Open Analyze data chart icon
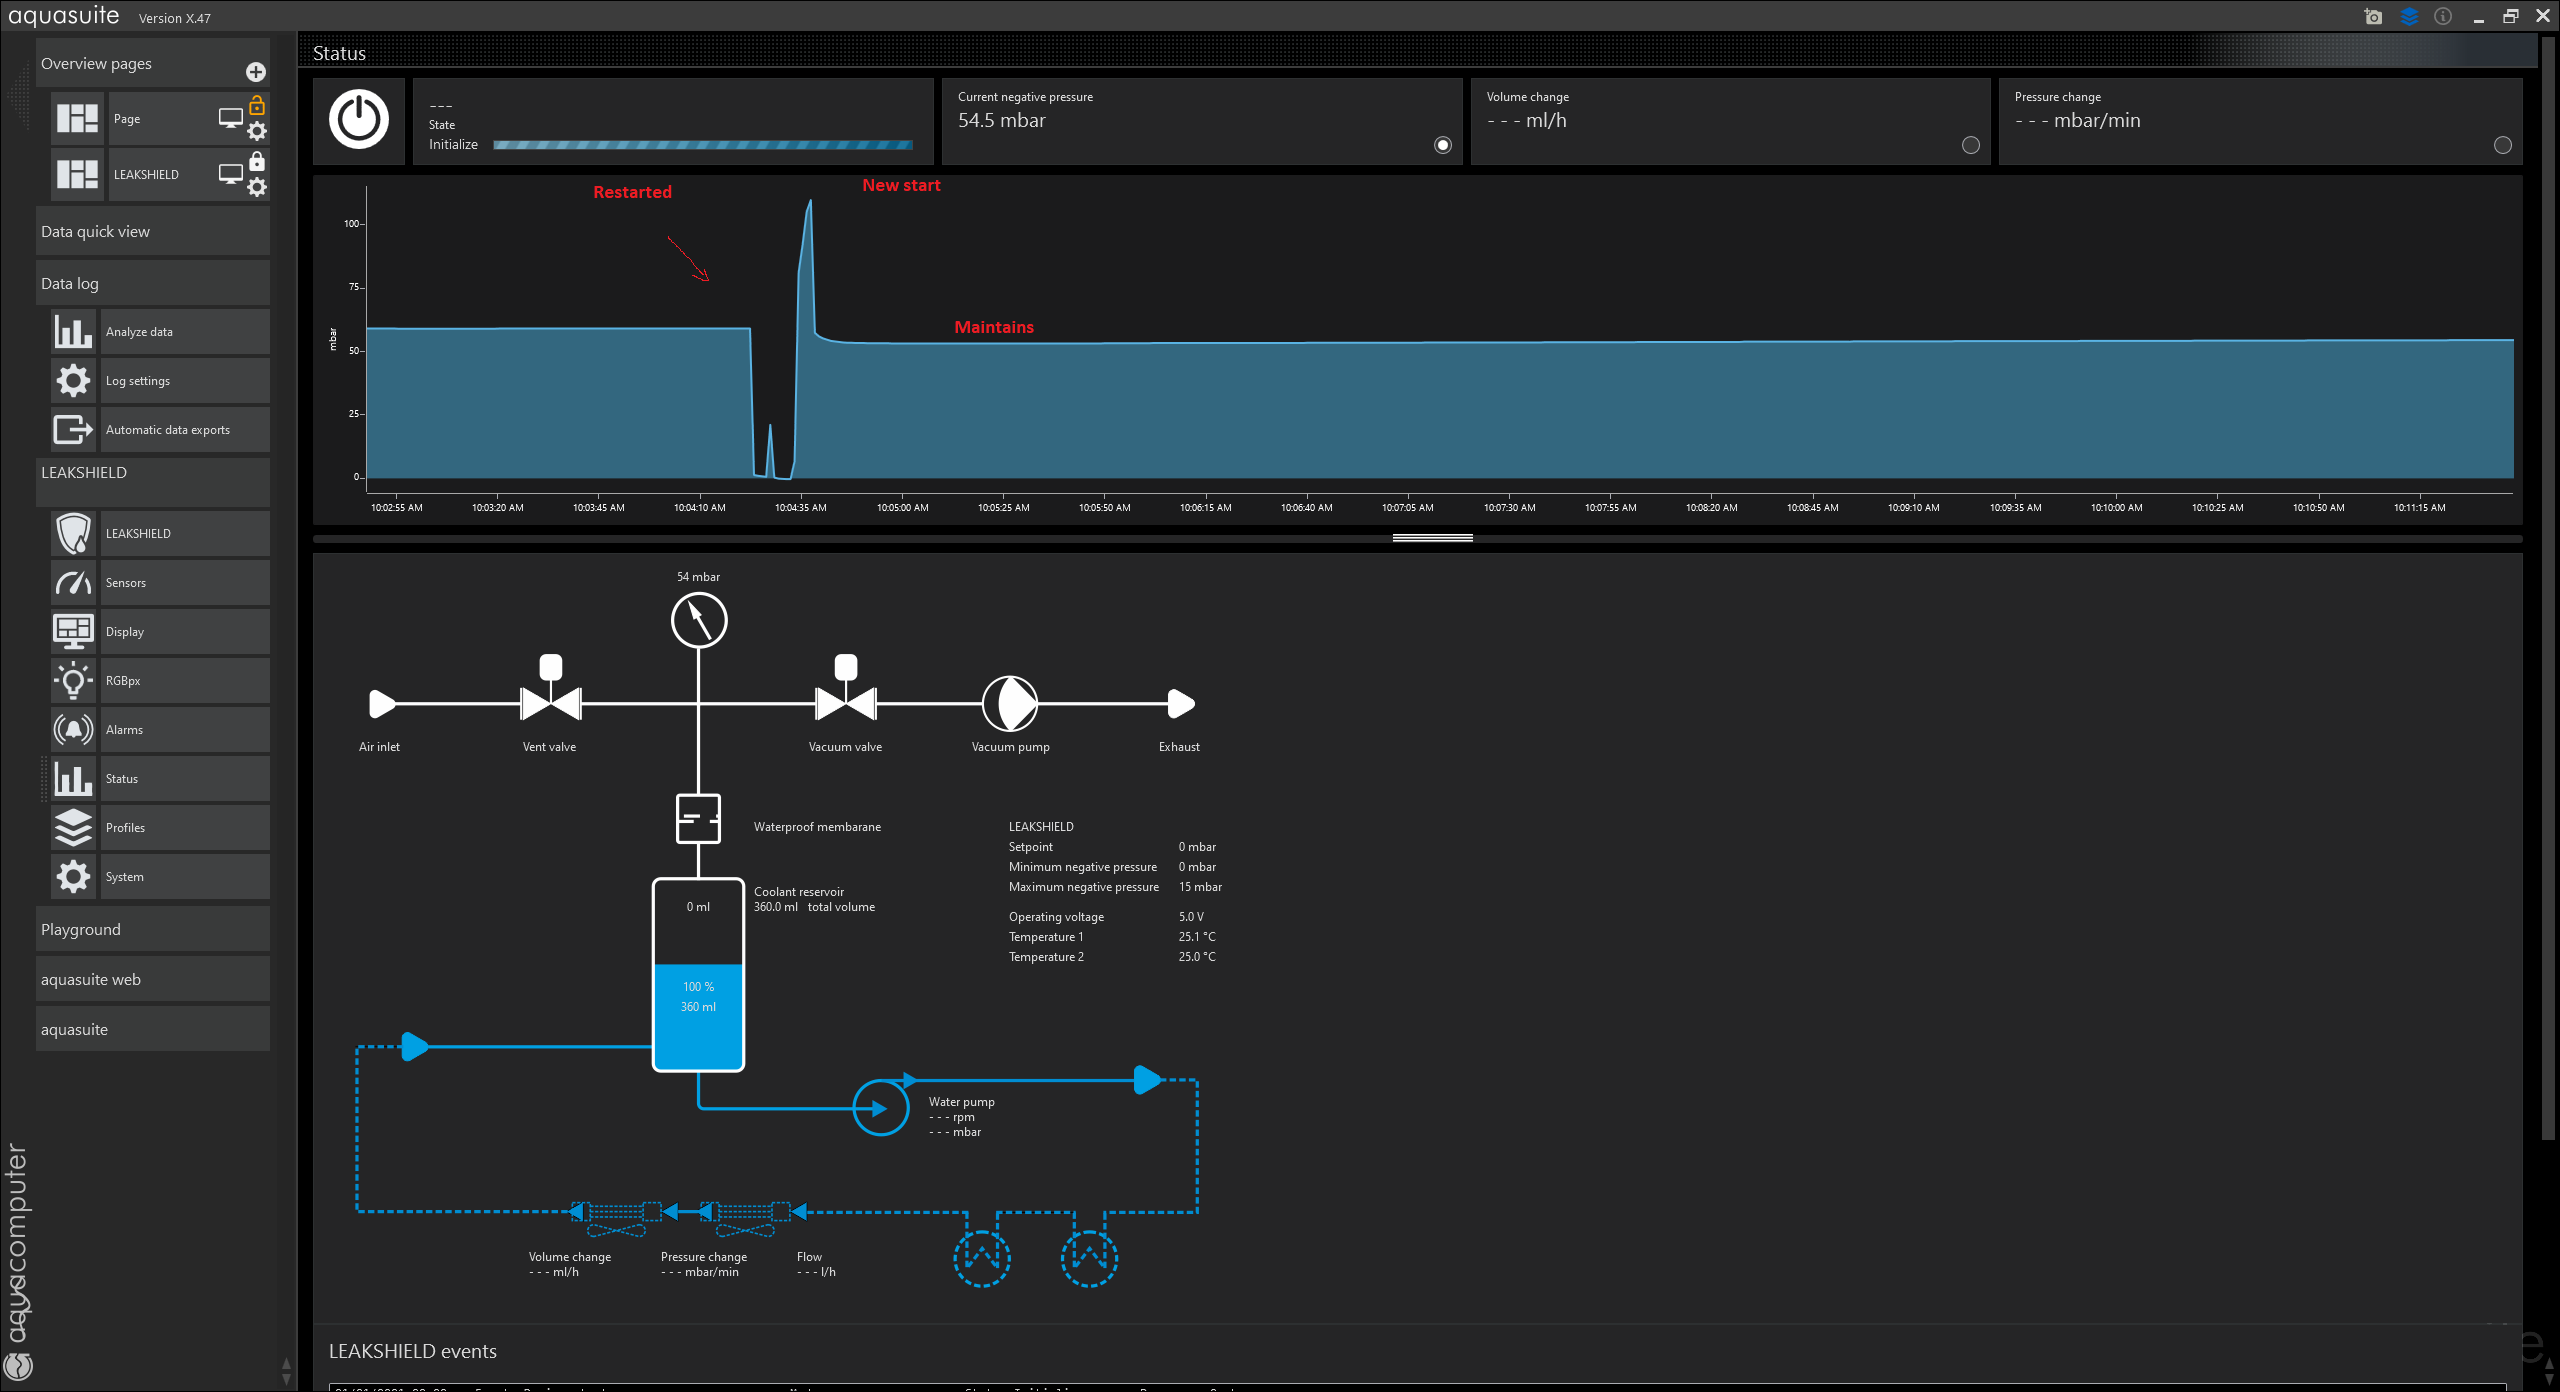This screenshot has height=1392, width=2560. [74, 331]
